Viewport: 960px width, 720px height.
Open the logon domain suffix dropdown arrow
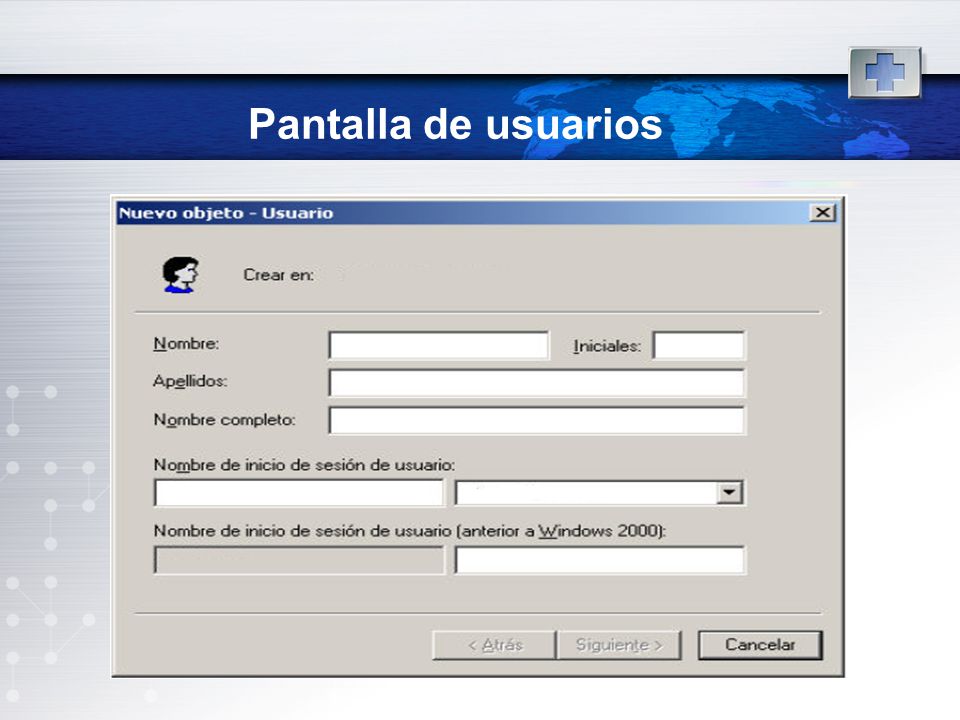pyautogui.click(x=729, y=493)
